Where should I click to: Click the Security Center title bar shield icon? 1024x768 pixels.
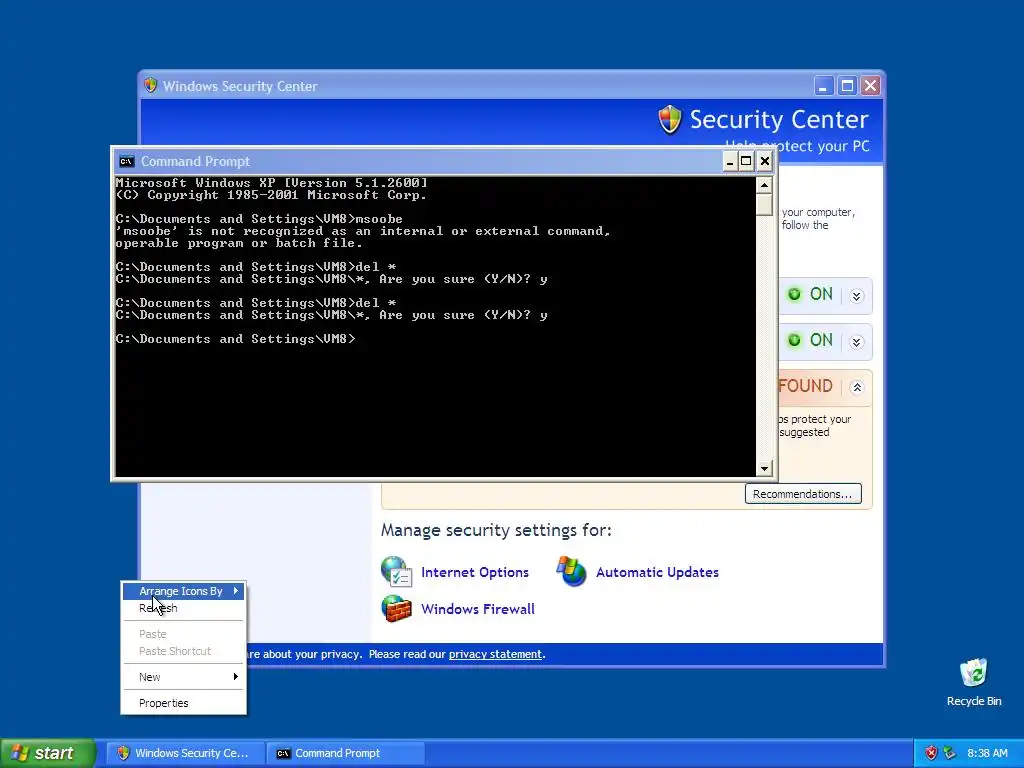(x=151, y=86)
